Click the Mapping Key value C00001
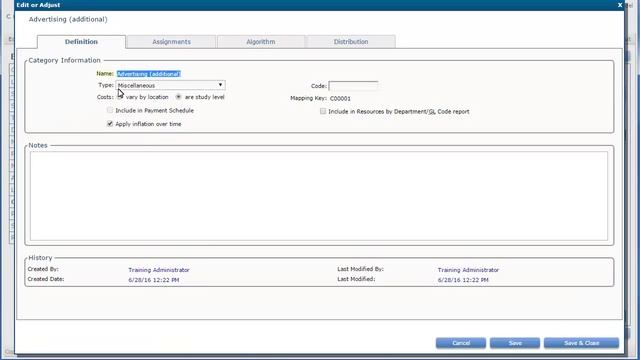 [x=340, y=98]
